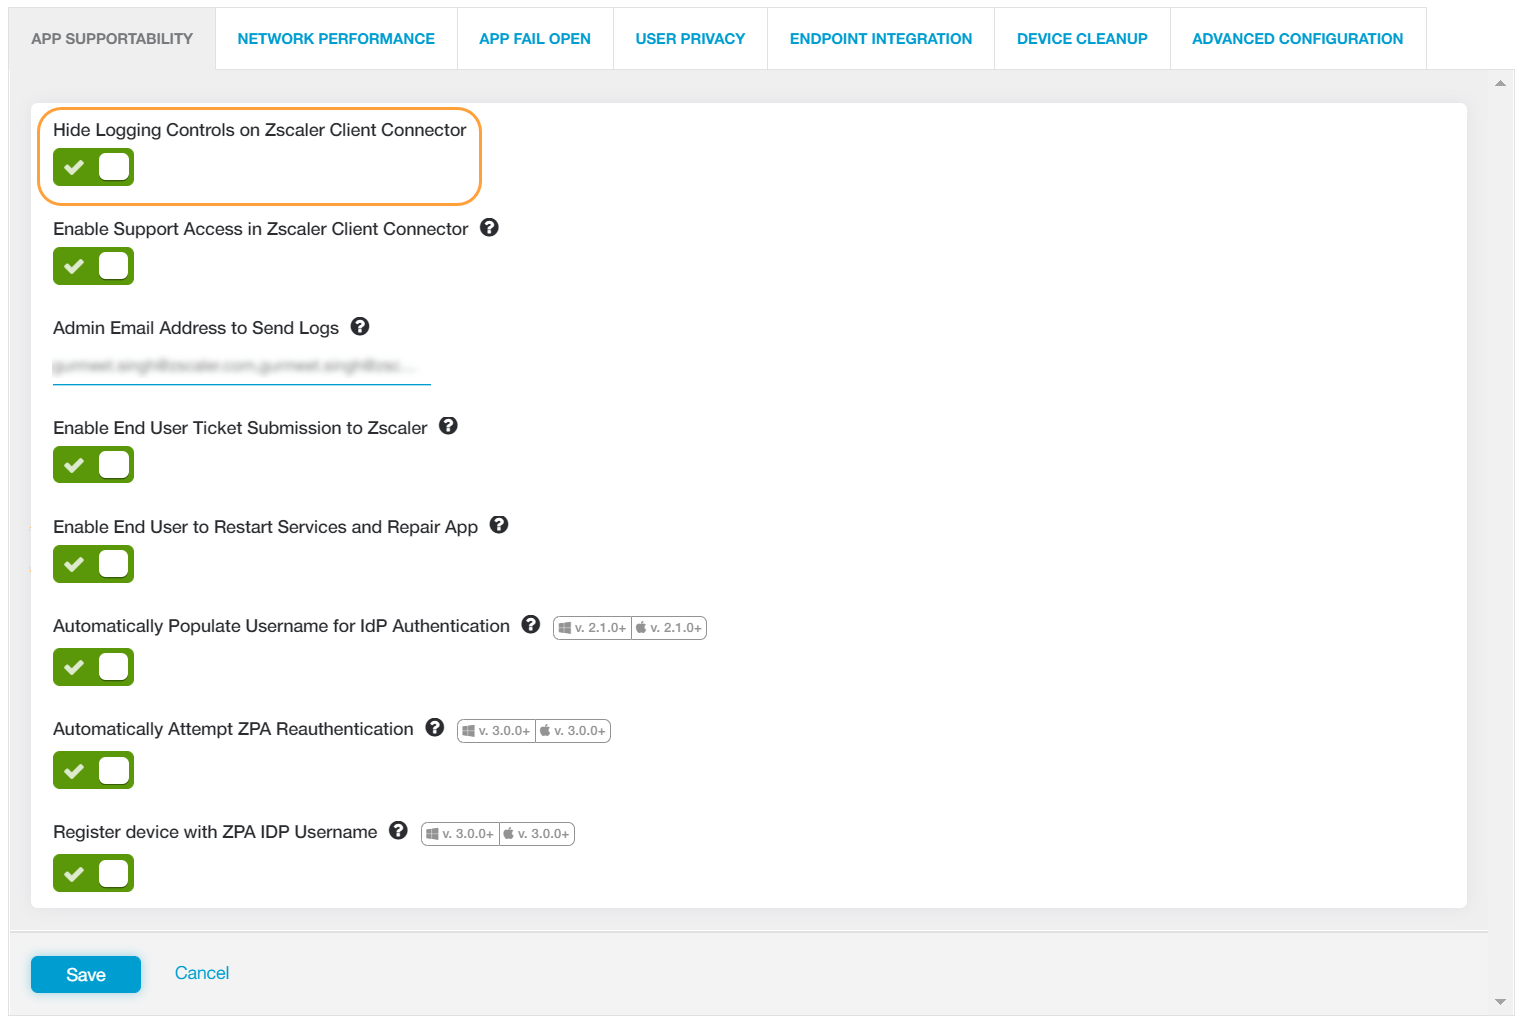This screenshot has height=1025, width=1523.
Task: Click the help icon for Automatically Attempt ZPA Reauthentication
Action: coord(434,728)
